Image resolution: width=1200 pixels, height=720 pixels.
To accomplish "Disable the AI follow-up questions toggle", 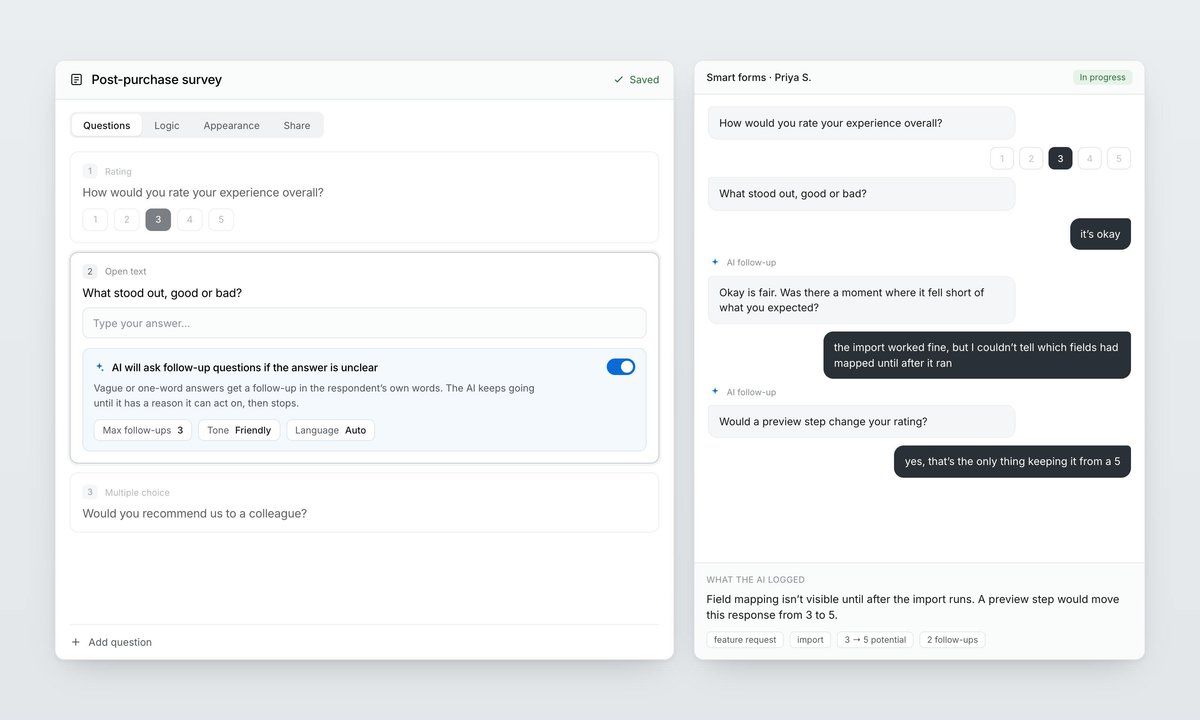I will 621,367.
